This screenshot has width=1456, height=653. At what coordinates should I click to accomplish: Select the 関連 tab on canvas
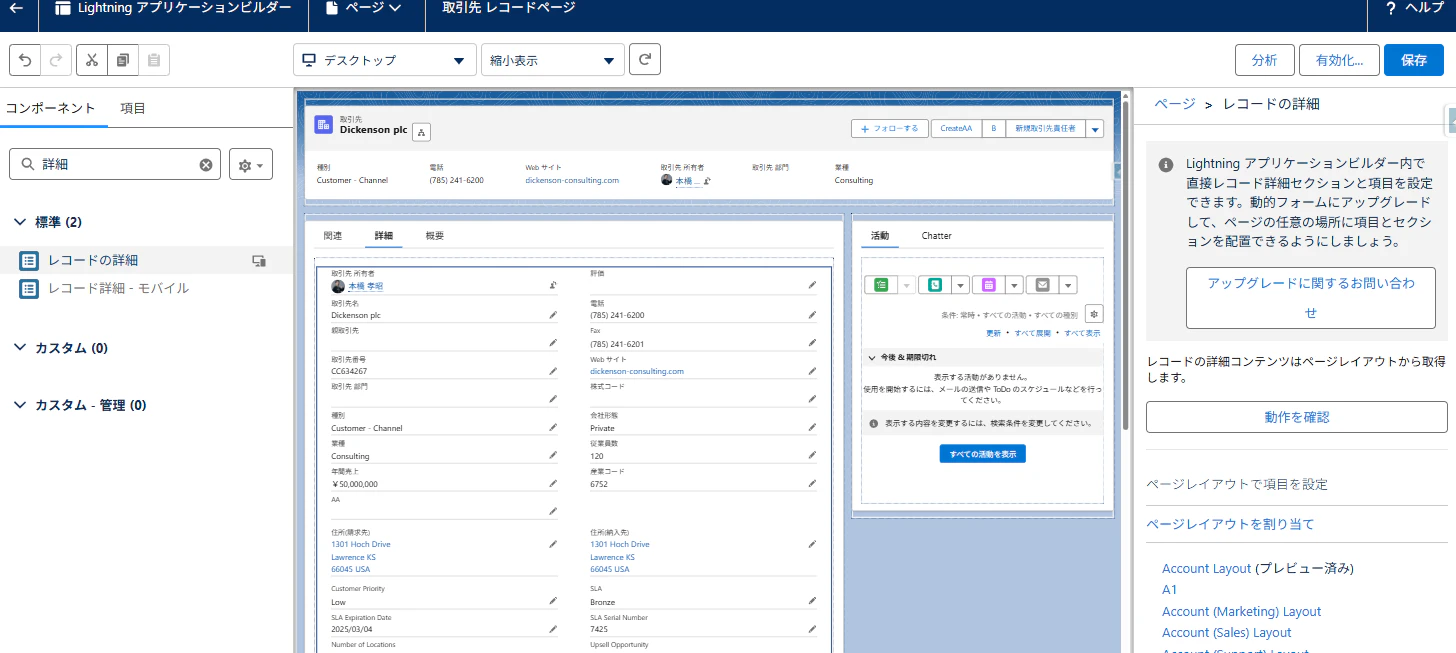click(333, 236)
